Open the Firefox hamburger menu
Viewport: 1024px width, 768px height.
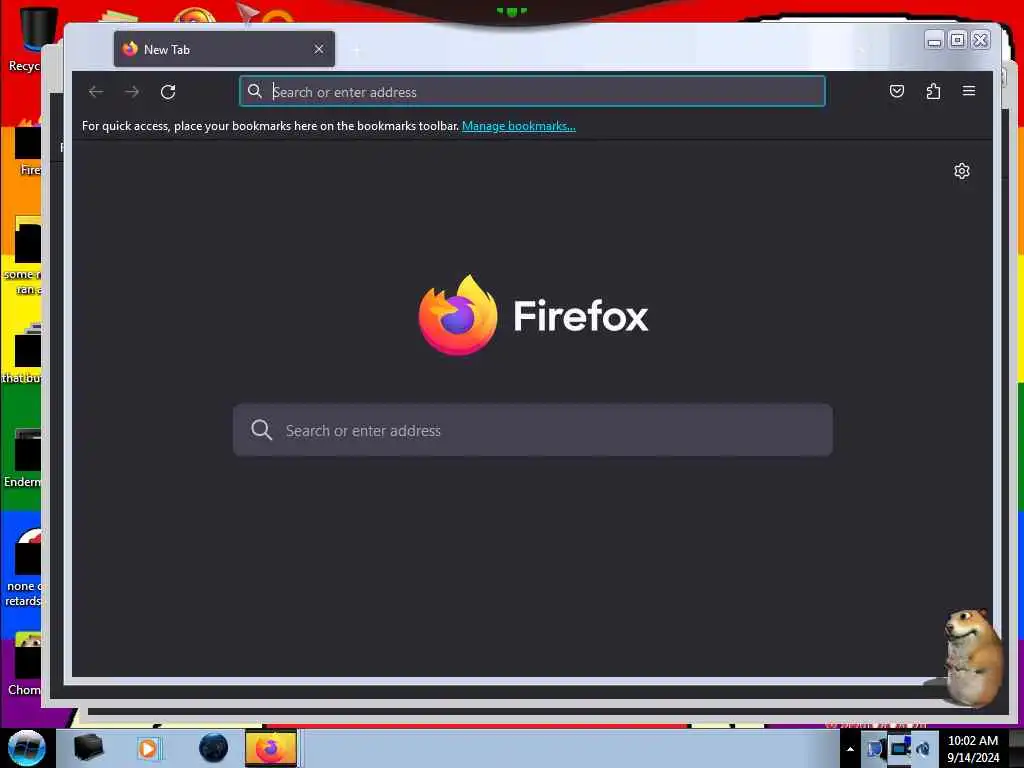tap(968, 91)
